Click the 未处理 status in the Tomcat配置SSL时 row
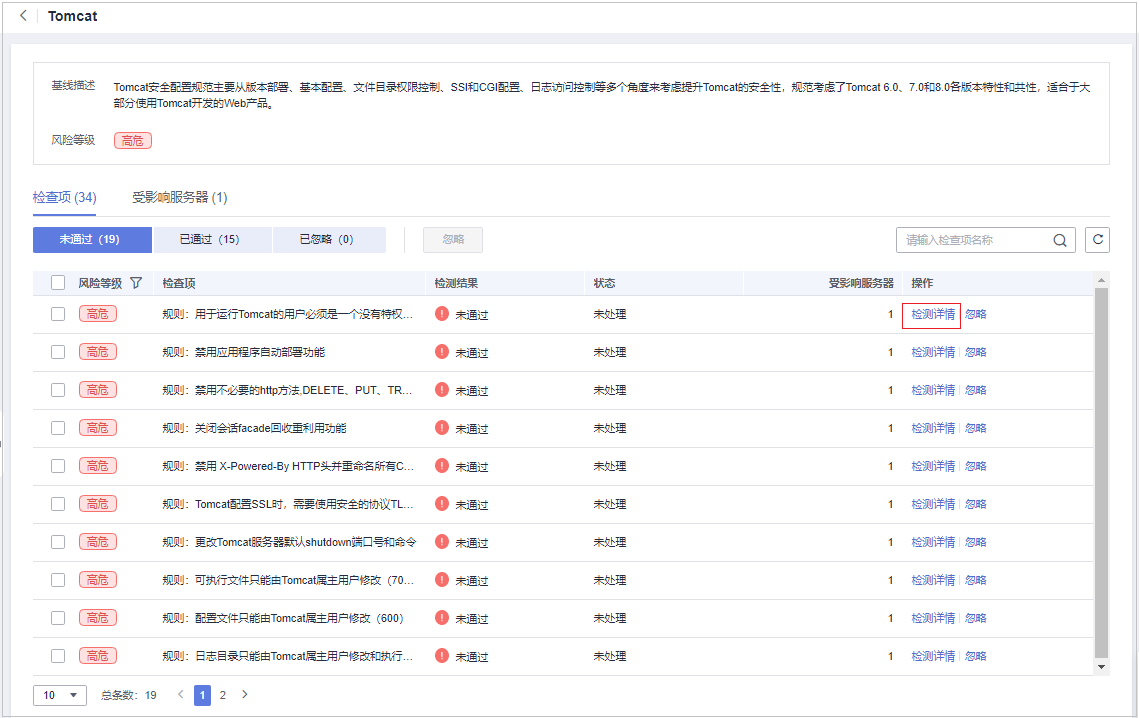This screenshot has width=1139, height=718. tap(609, 504)
